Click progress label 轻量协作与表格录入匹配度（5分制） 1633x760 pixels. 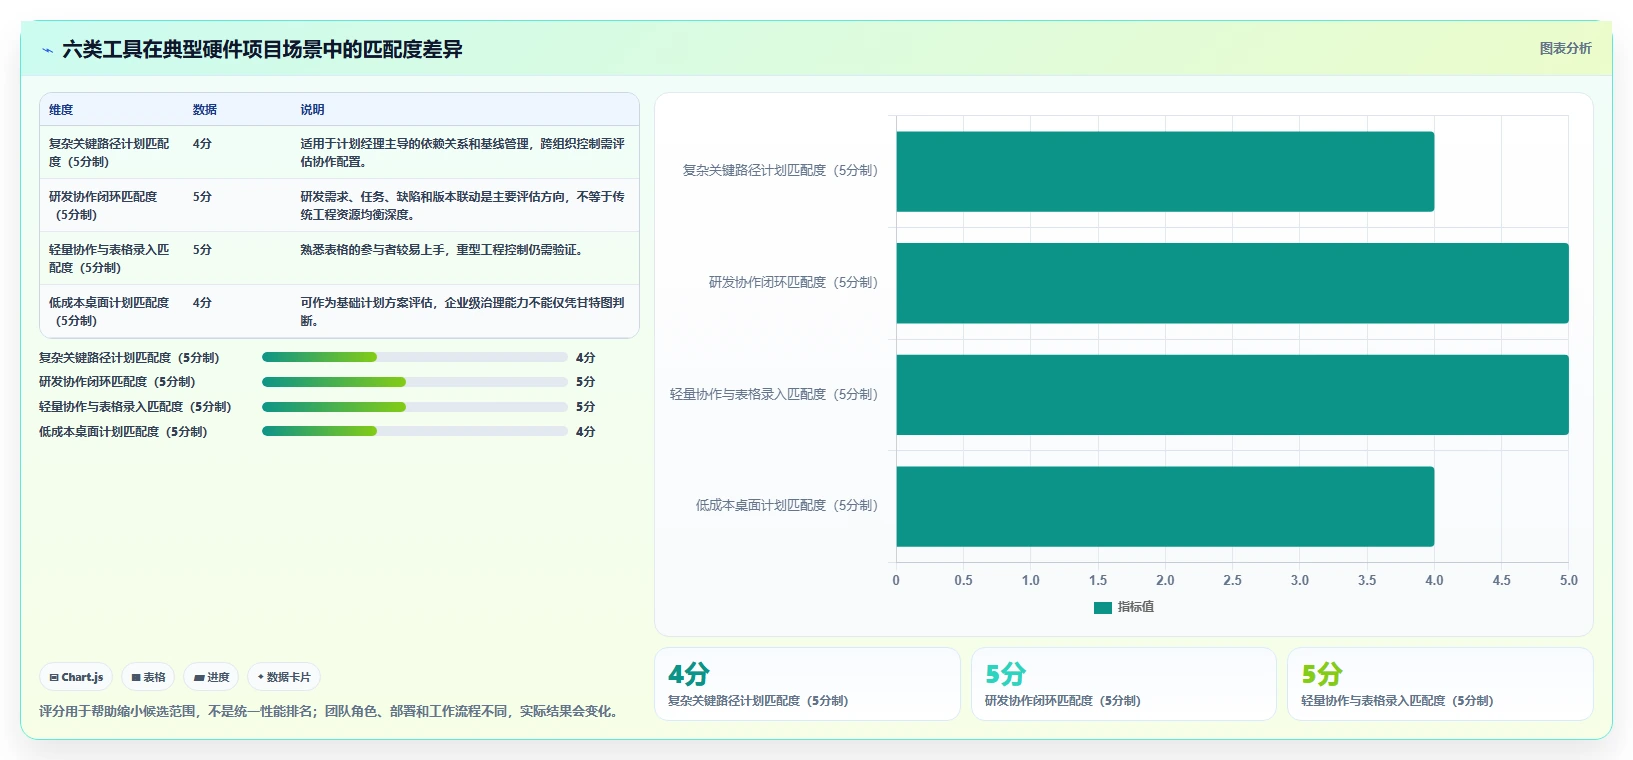point(135,407)
